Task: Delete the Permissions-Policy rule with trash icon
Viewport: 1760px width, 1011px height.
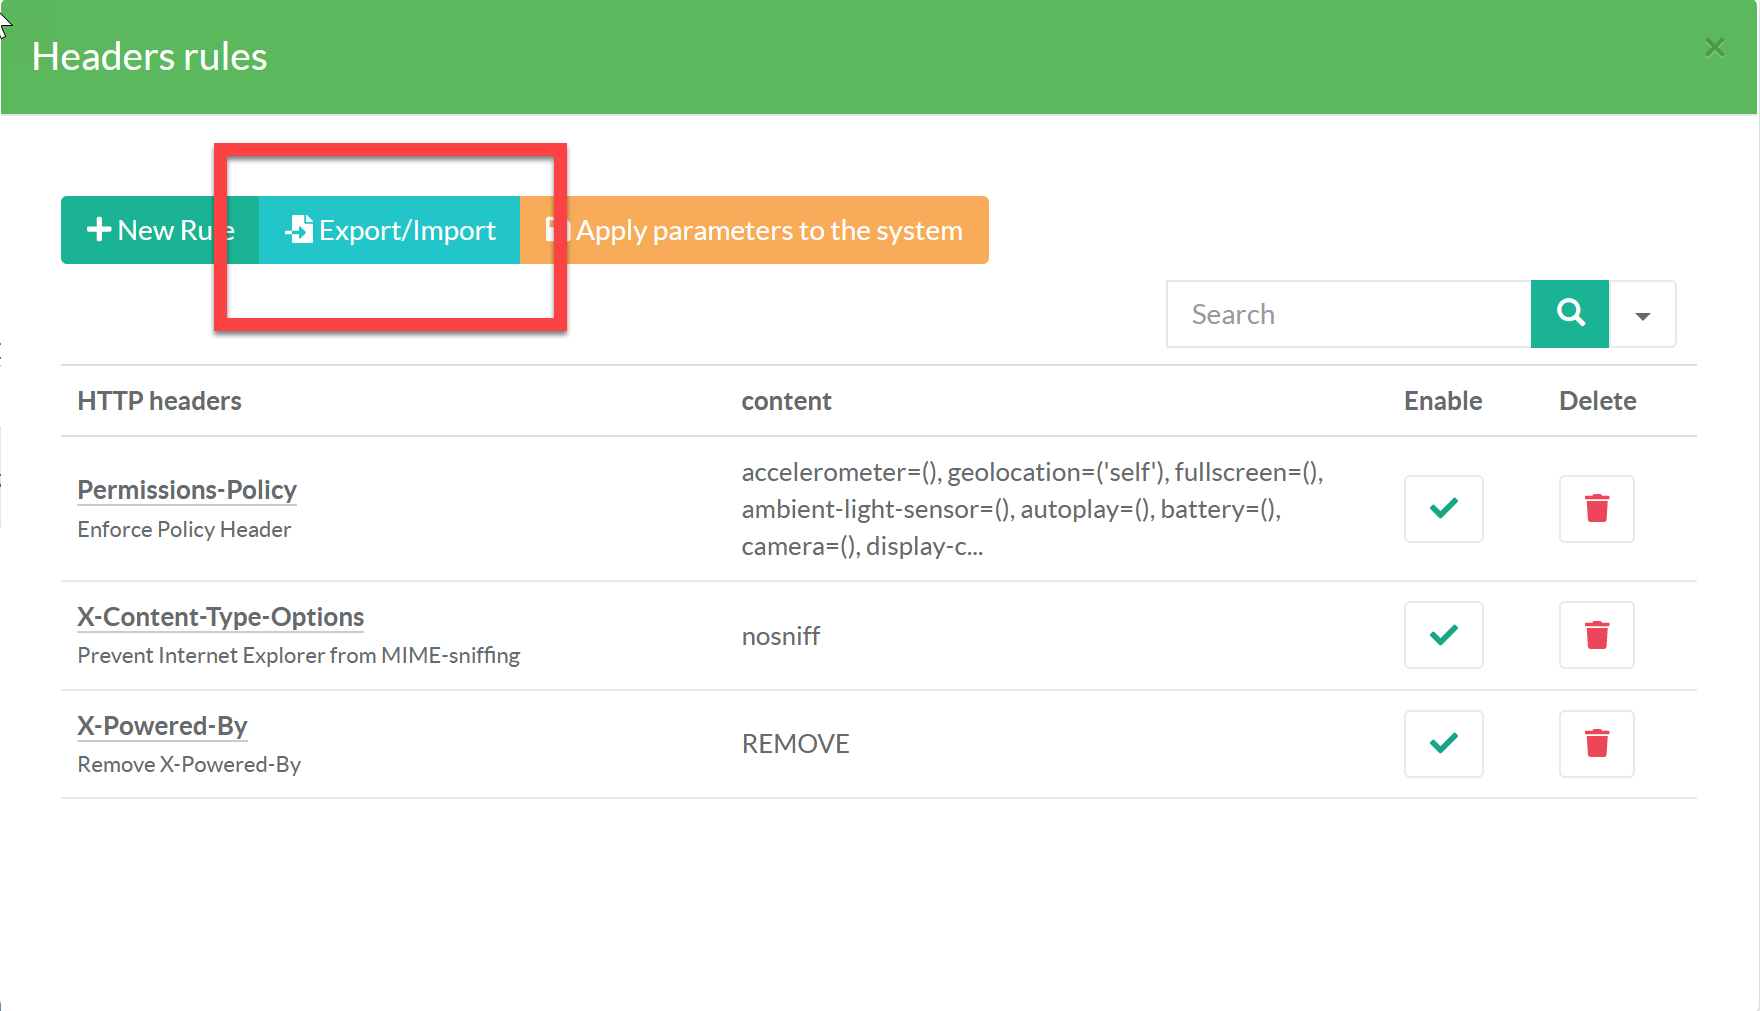Action: (x=1596, y=509)
